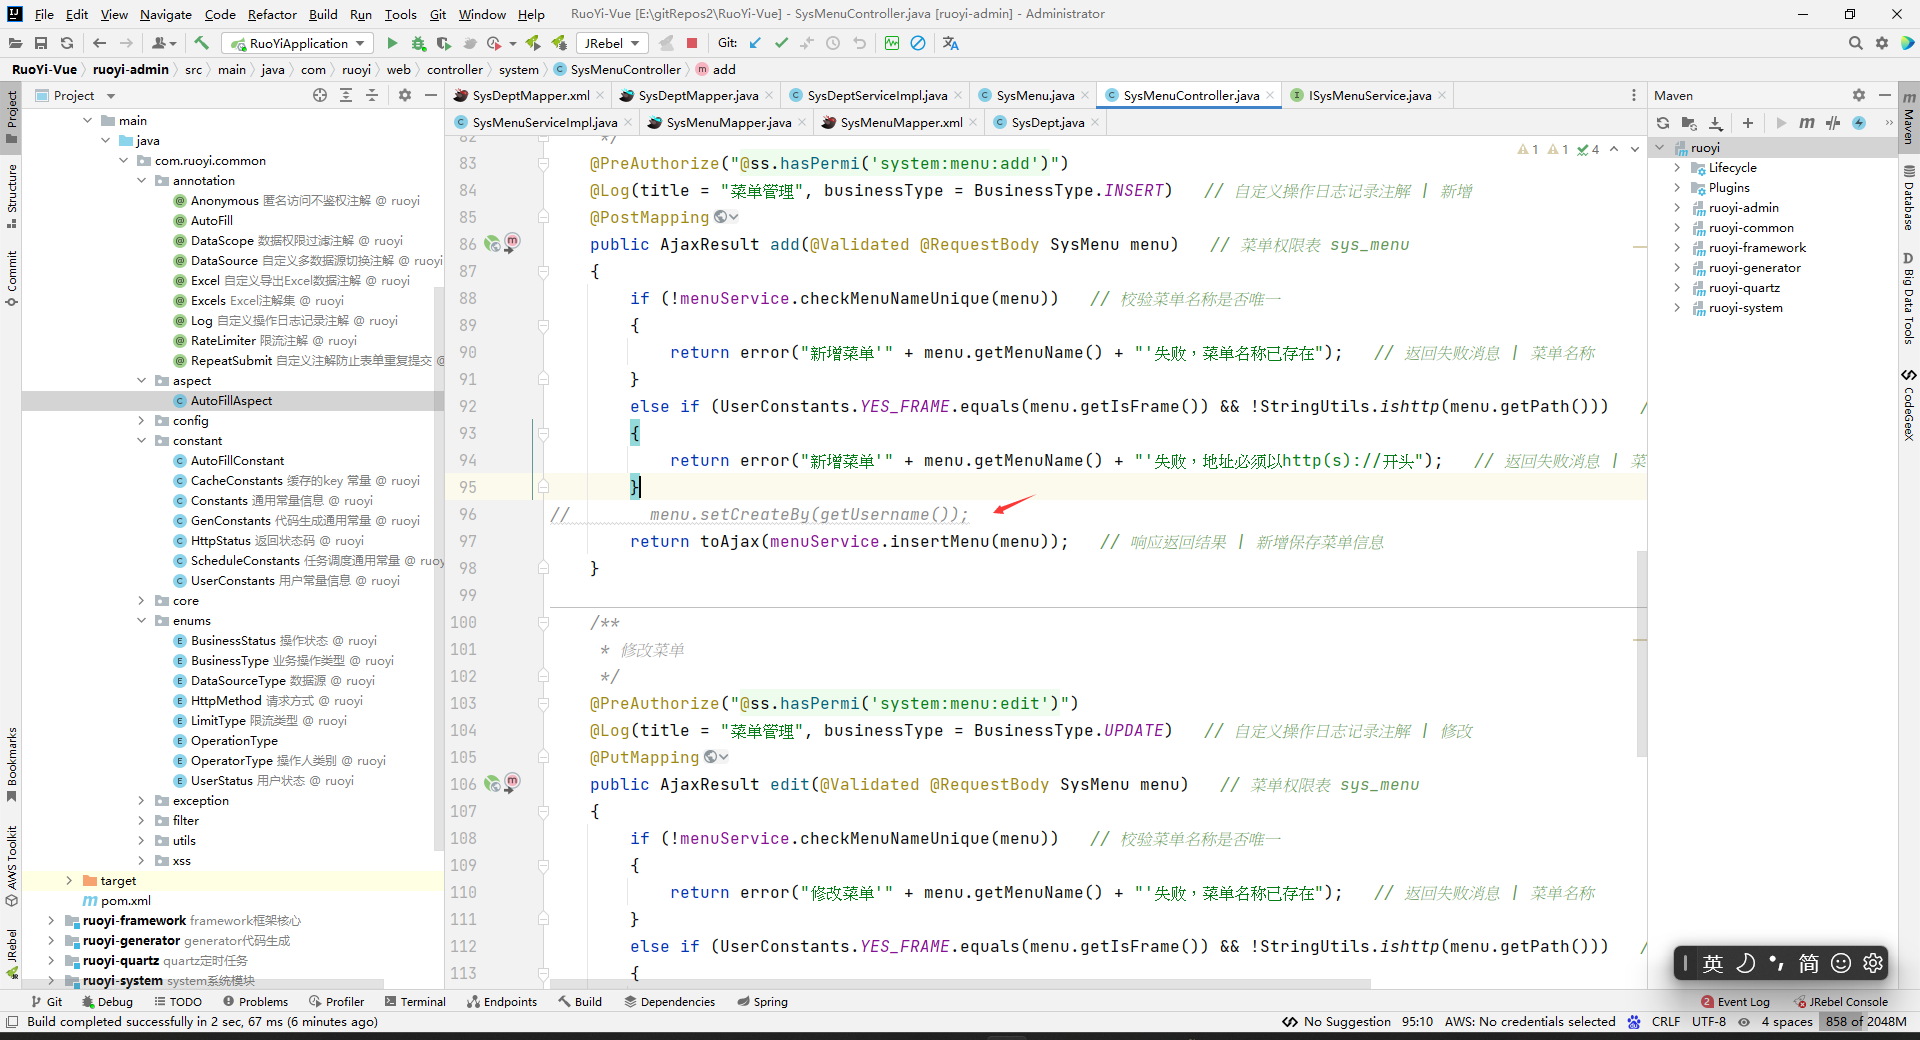Screen dimensions: 1920x1040
Task: Click gutter run icon on line 86
Action: click(x=492, y=243)
